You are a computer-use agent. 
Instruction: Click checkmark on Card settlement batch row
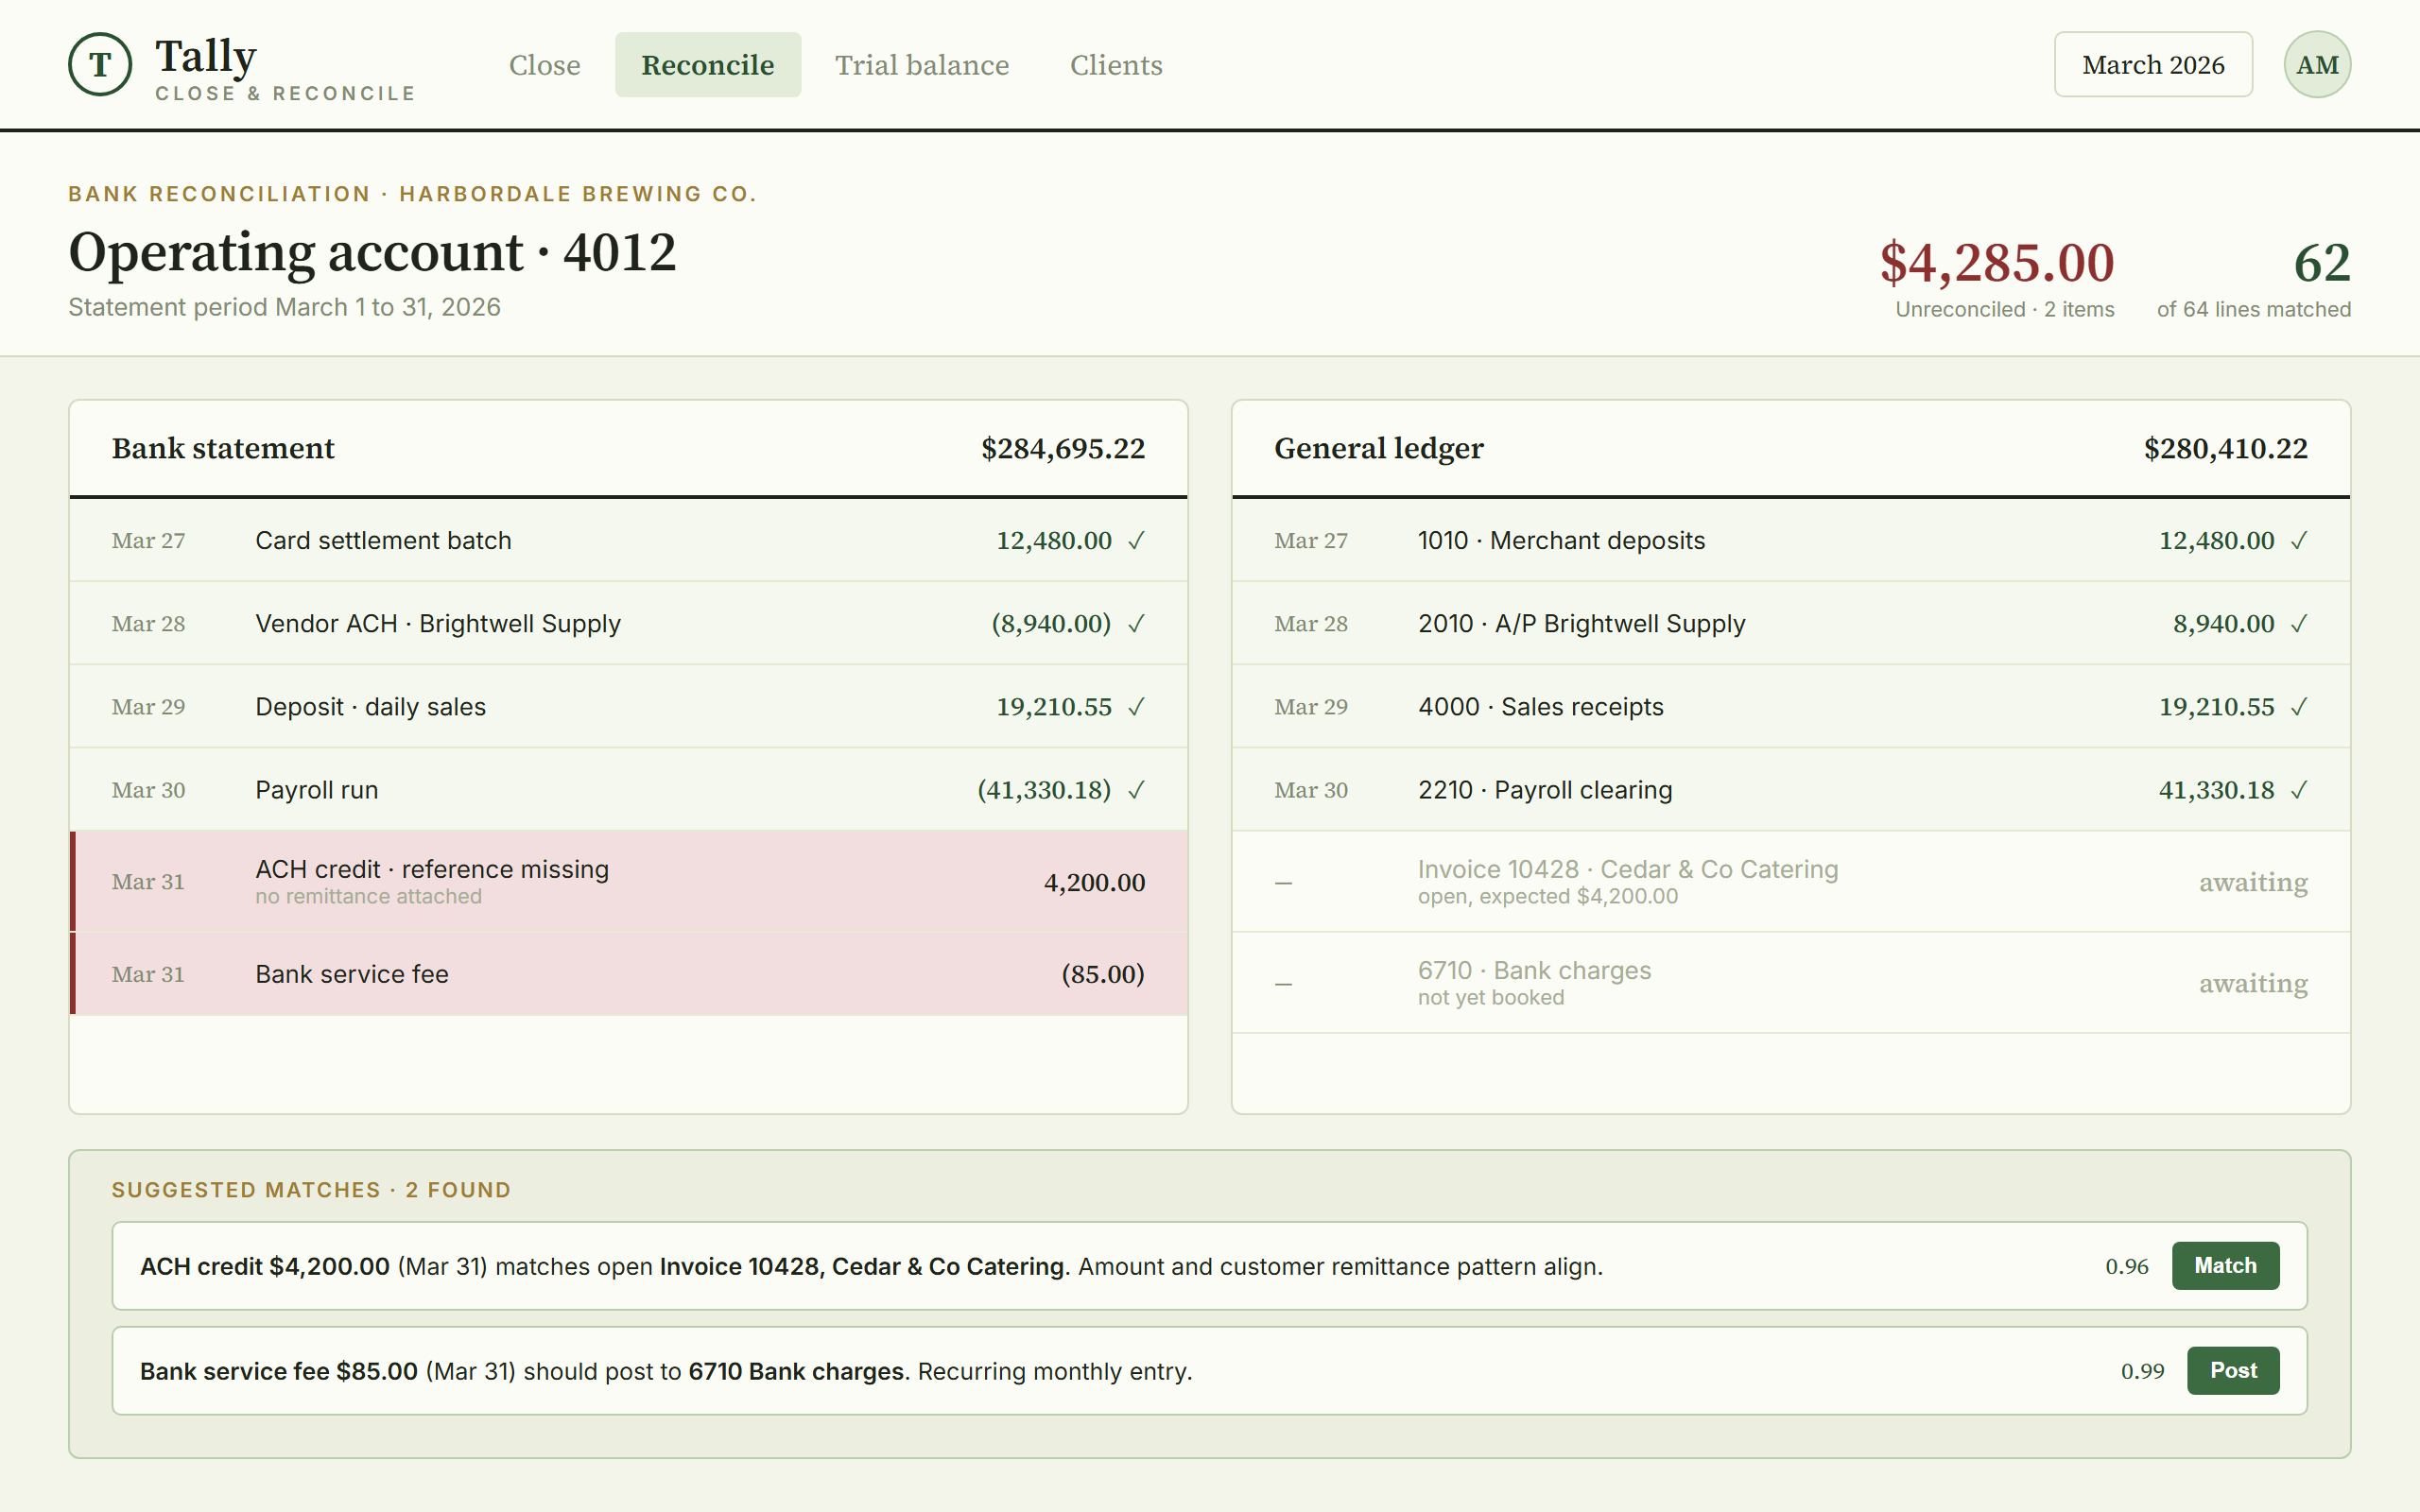pyautogui.click(x=1136, y=541)
